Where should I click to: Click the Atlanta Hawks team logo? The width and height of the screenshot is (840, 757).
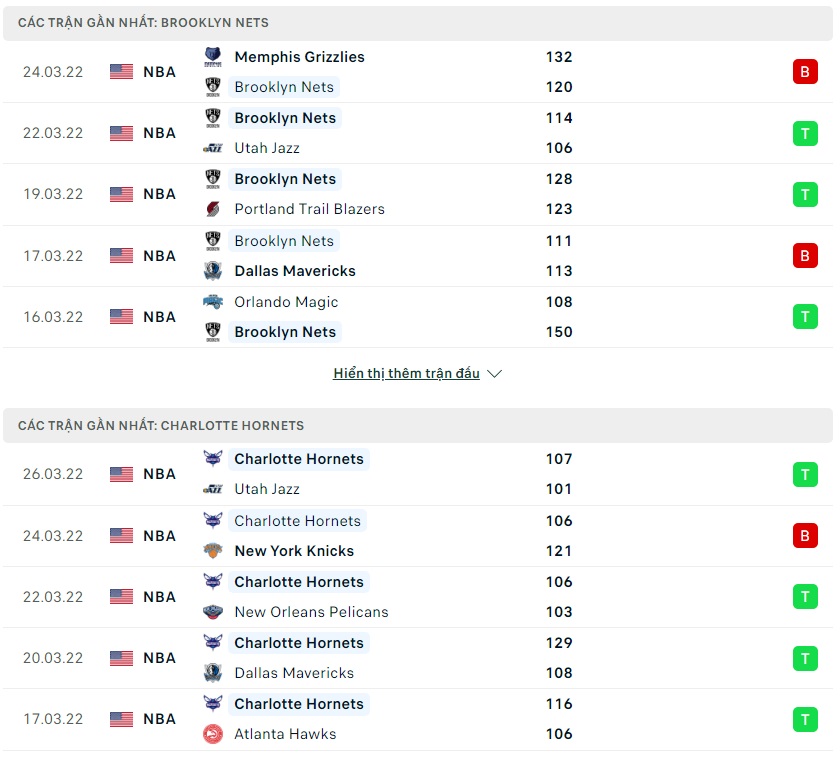point(213,734)
